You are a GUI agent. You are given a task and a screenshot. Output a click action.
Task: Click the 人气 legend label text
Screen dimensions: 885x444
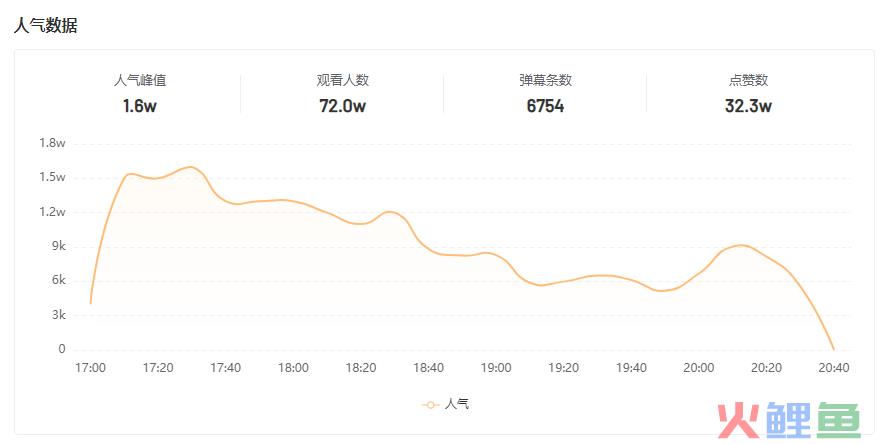pyautogui.click(x=457, y=404)
